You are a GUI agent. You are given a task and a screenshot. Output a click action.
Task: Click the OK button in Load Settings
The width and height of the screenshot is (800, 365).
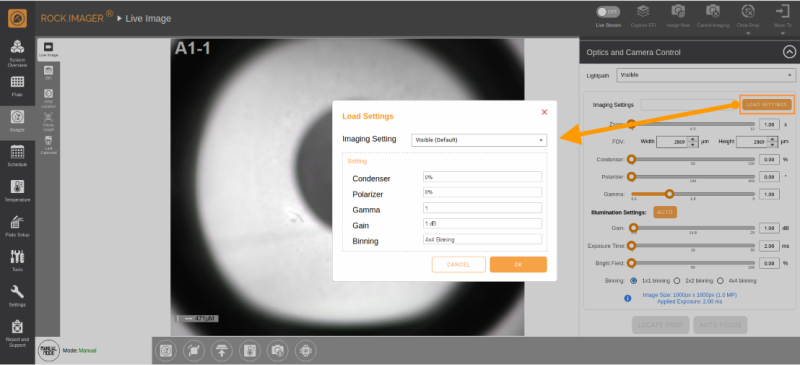[x=518, y=264]
